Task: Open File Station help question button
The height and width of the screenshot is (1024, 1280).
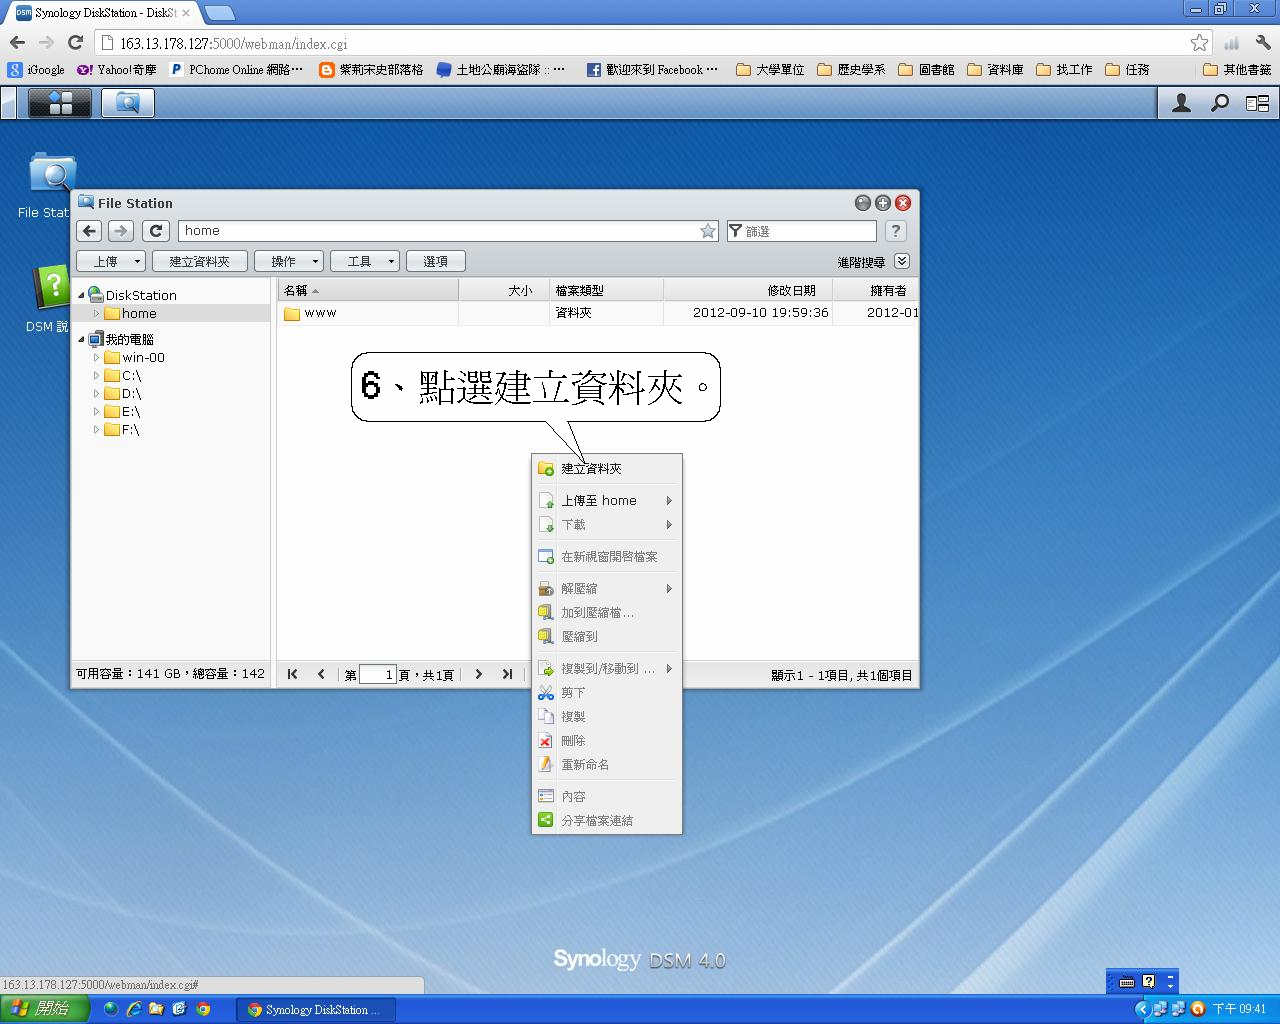Action: 896,231
